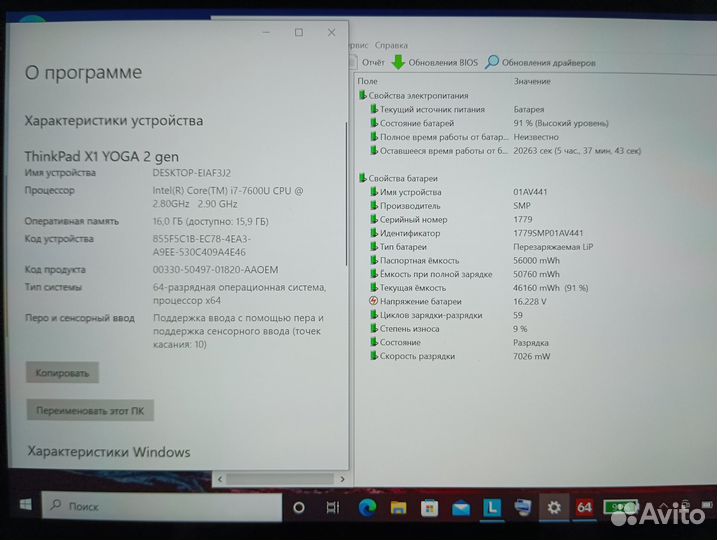
Task: Click the 56000 mWh value
Action: click(536, 260)
